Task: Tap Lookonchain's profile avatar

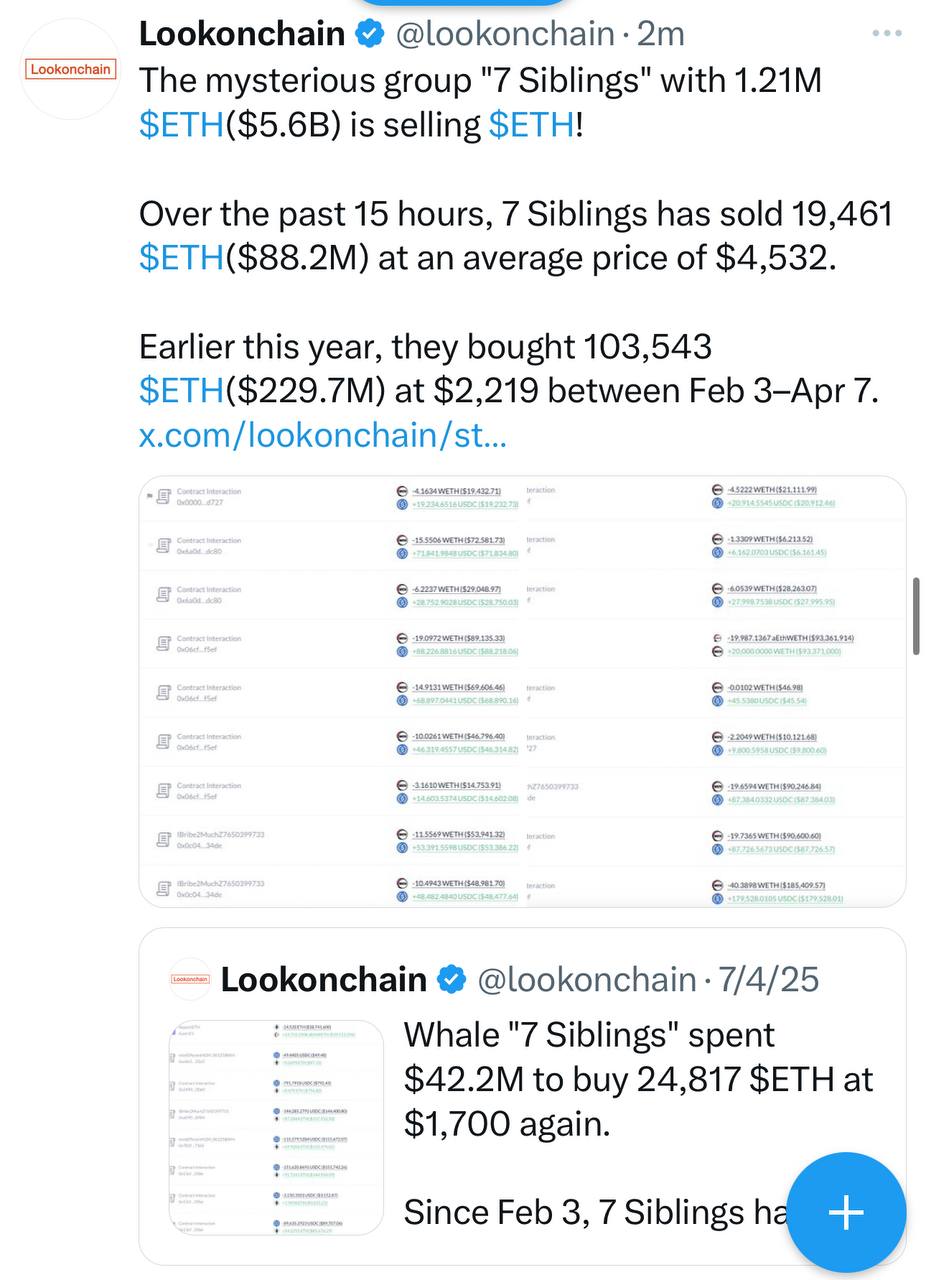Action: pos(70,69)
